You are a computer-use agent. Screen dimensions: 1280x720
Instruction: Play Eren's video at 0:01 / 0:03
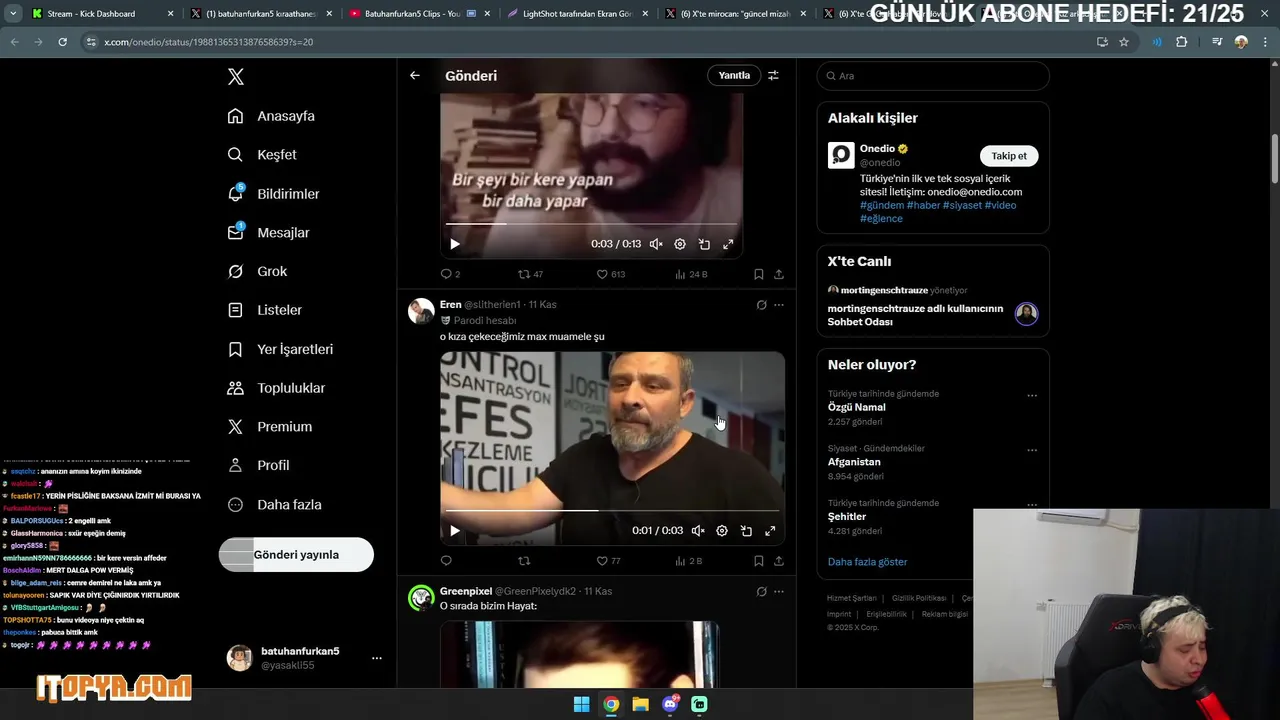tap(455, 531)
